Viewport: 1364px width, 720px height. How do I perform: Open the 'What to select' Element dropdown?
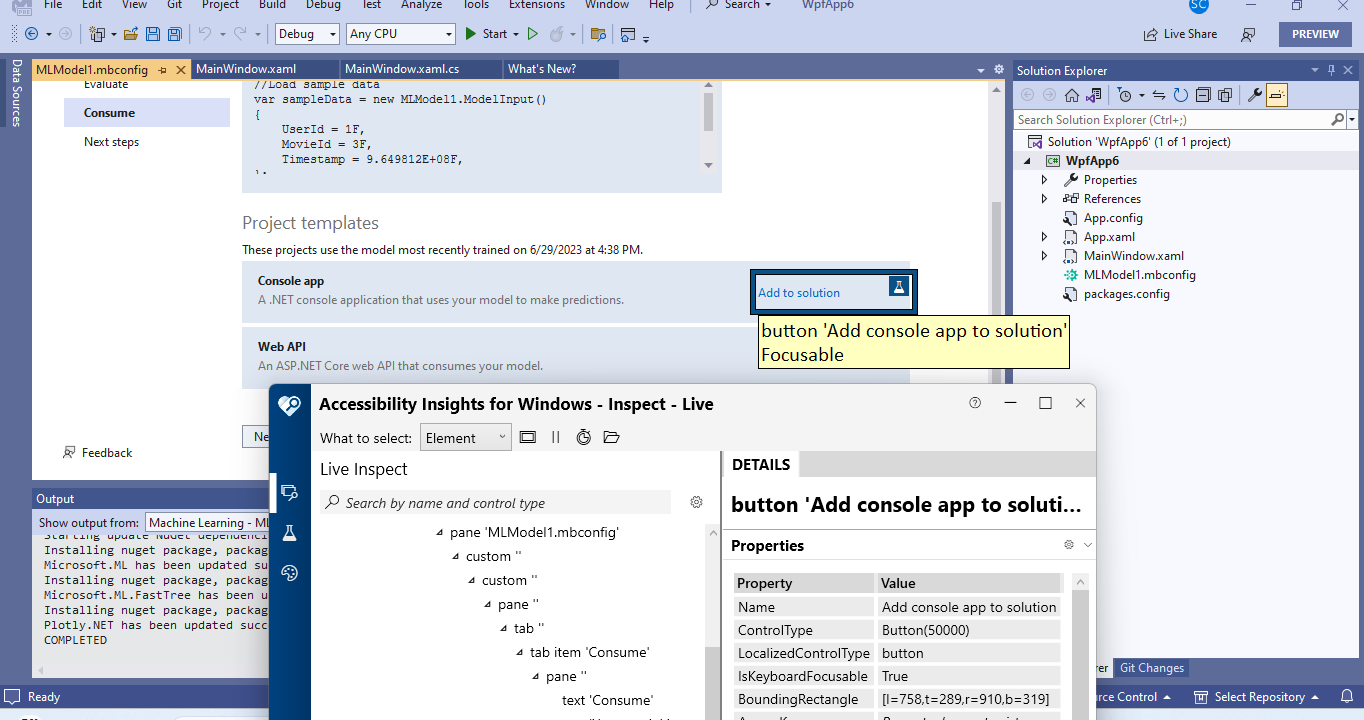(x=465, y=437)
